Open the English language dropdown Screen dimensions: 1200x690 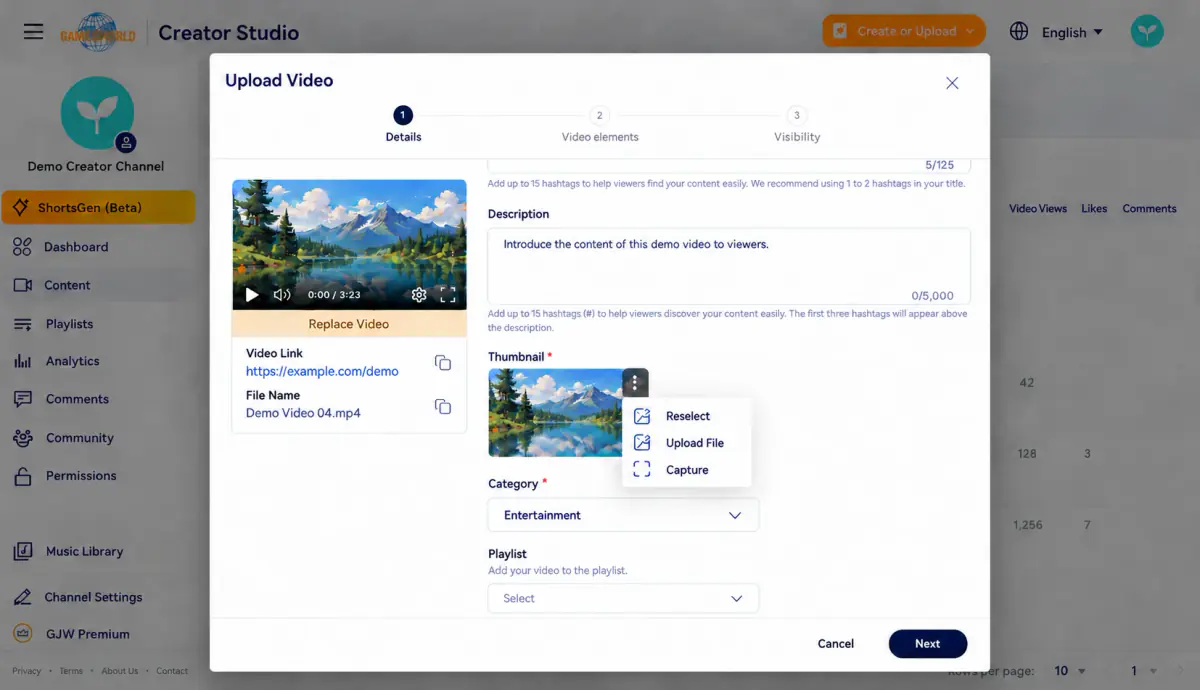coord(1072,32)
